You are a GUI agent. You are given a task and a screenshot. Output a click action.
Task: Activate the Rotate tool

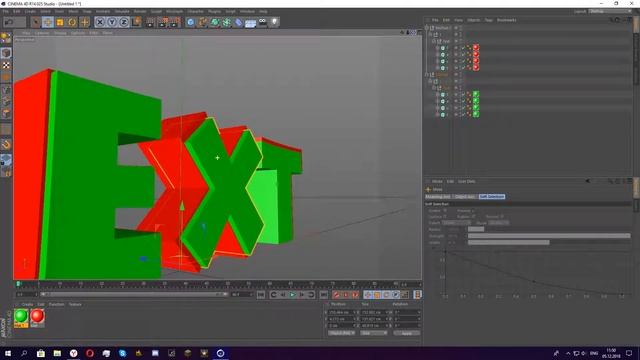(72, 22)
